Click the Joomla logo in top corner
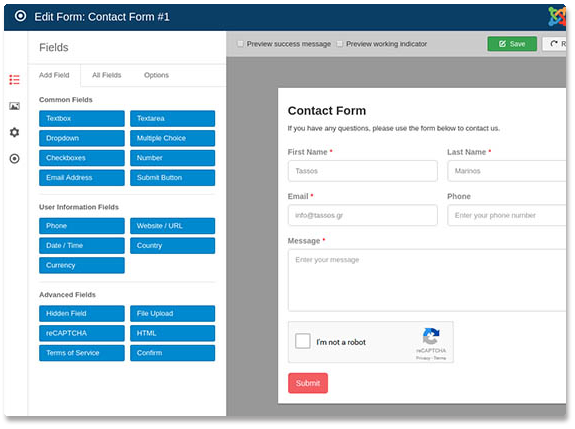575x429 pixels. coord(557,16)
